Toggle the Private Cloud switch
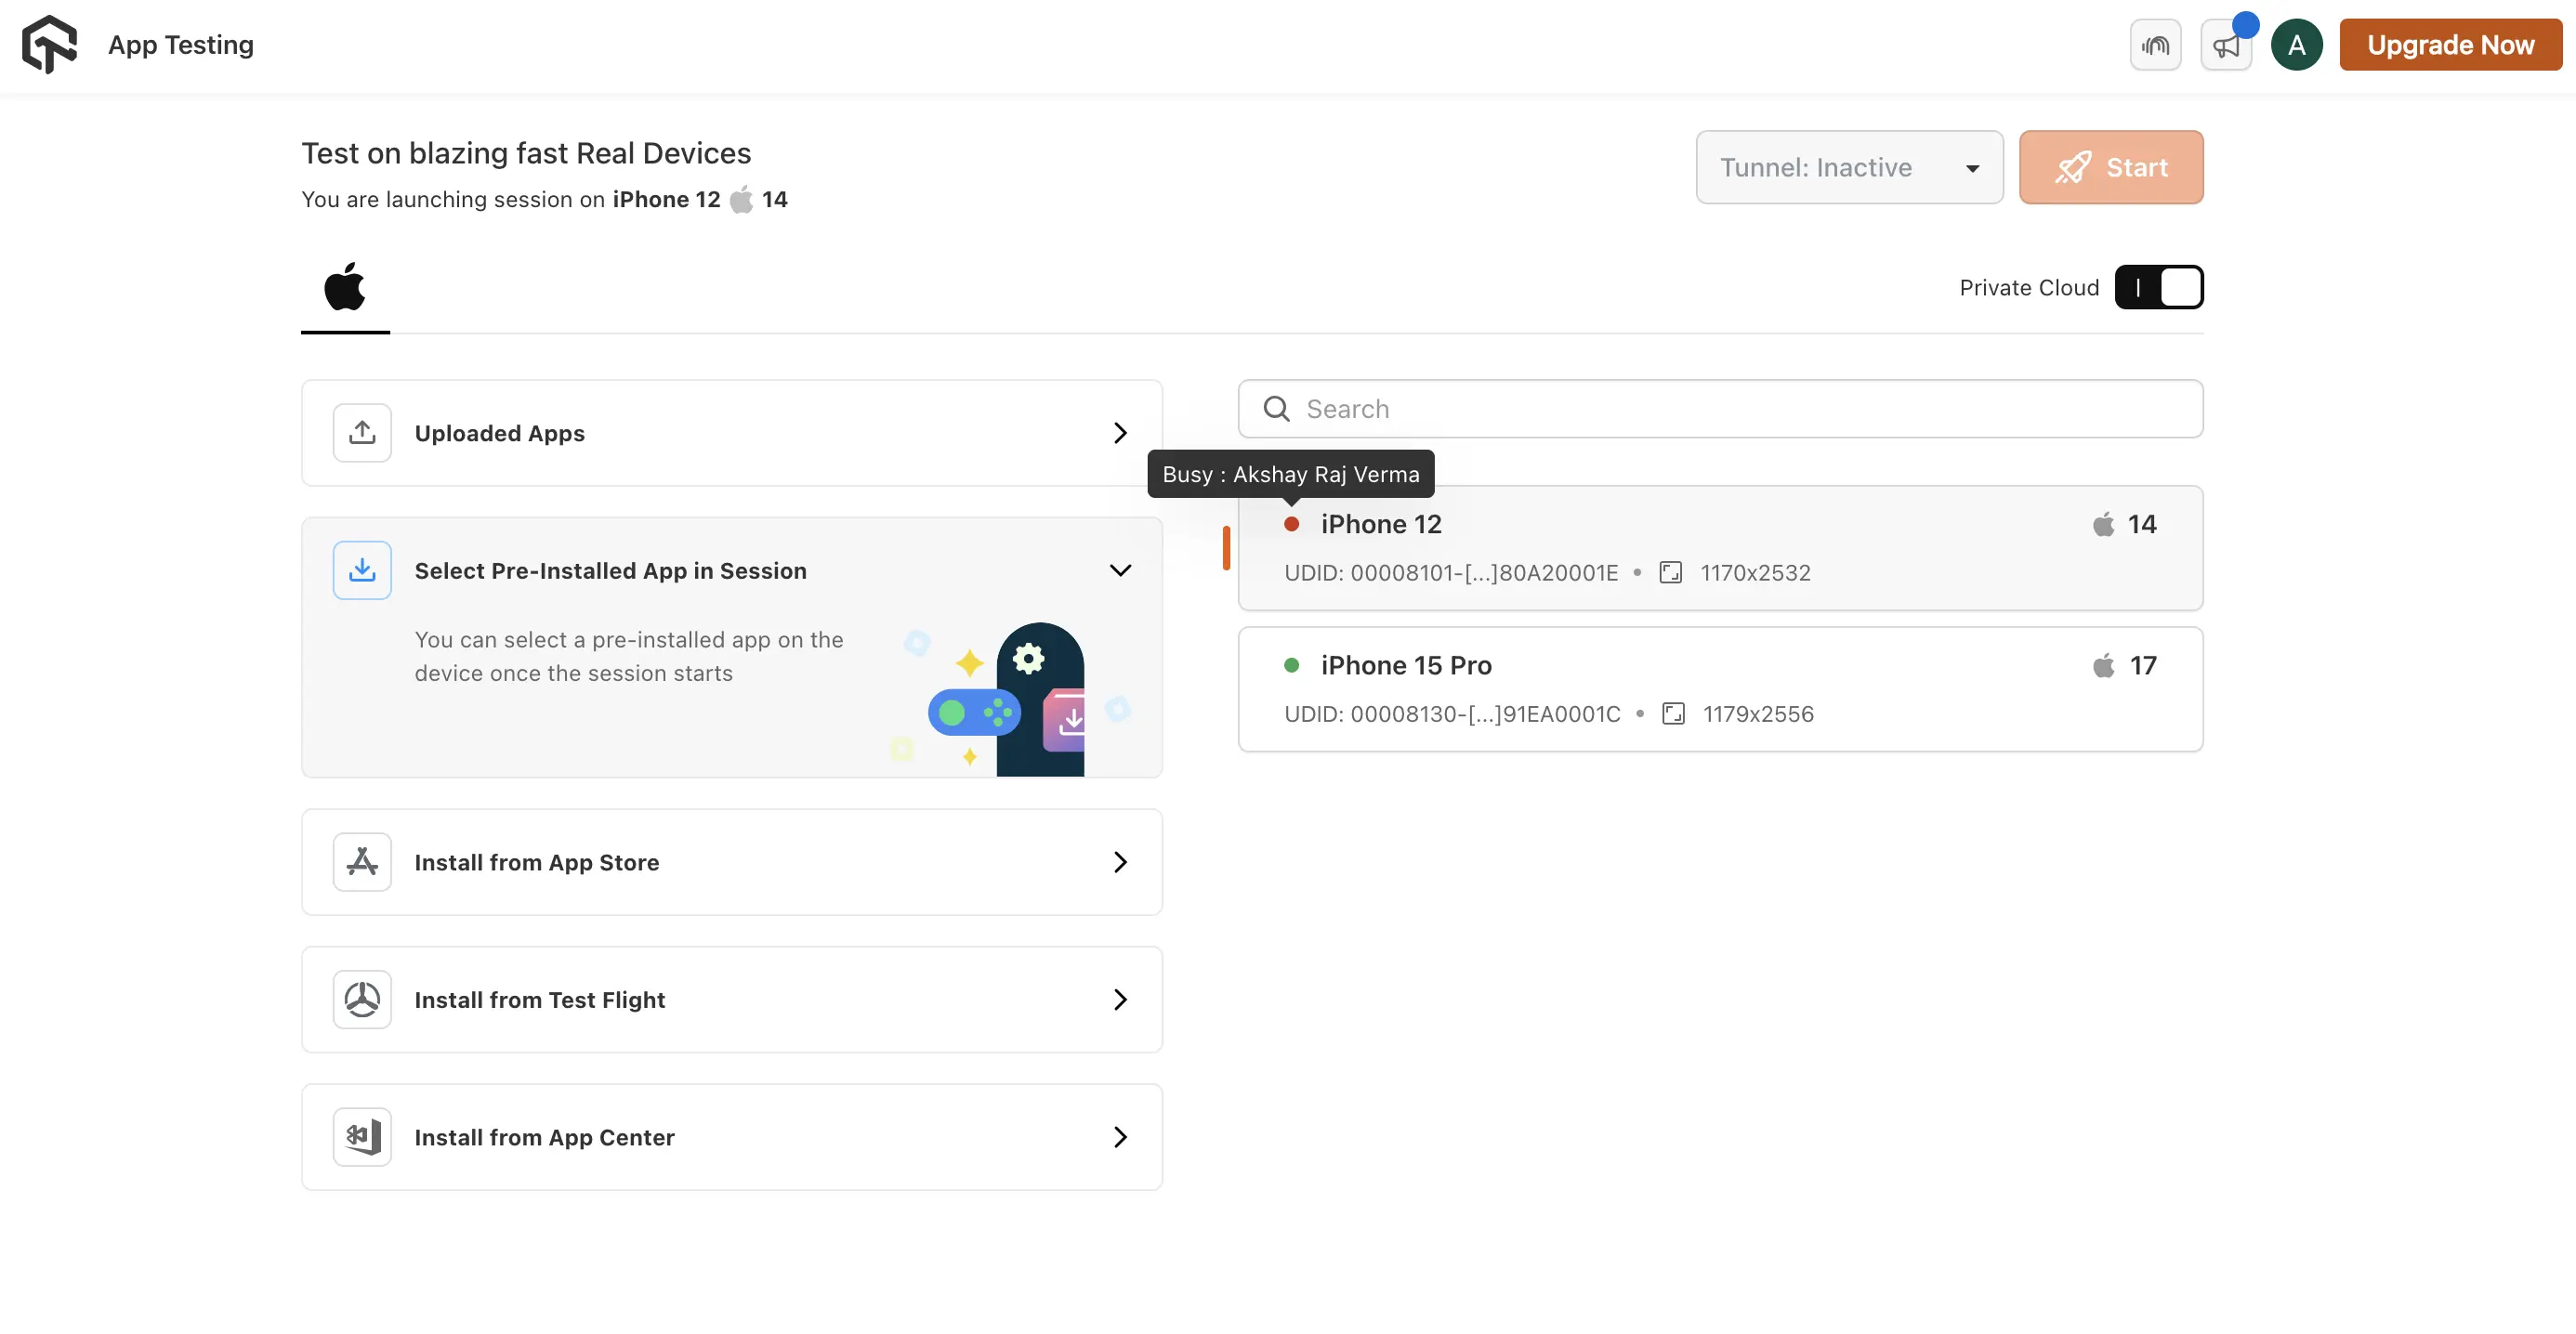This screenshot has height=1334, width=2576. (2158, 288)
